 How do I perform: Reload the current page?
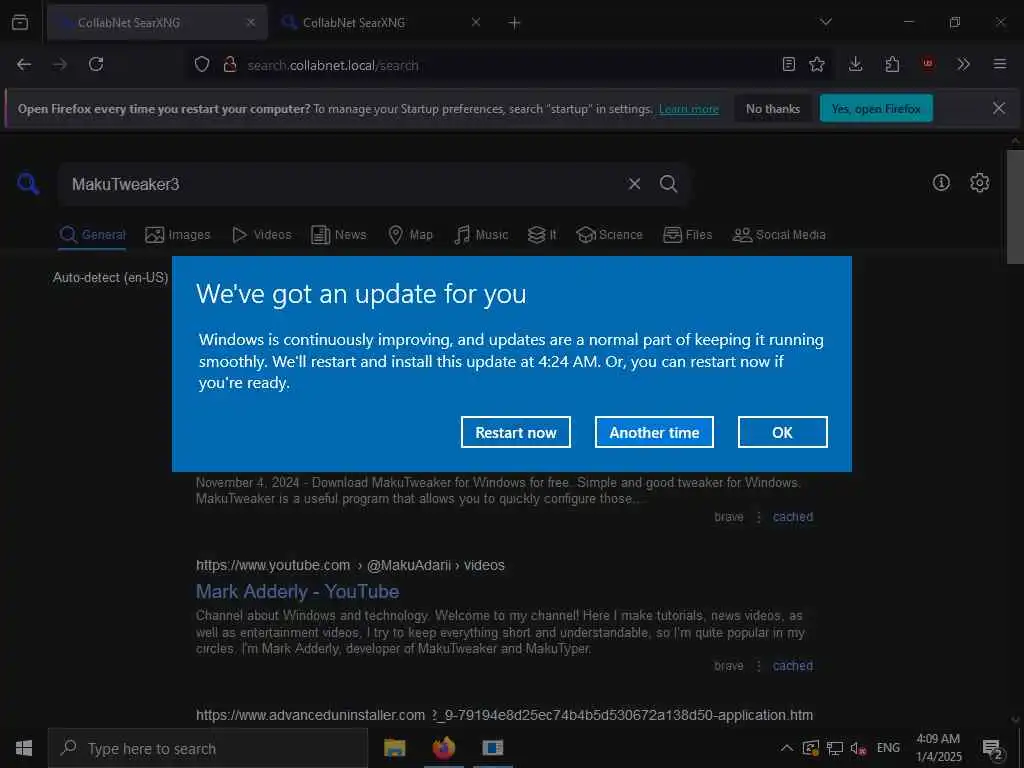(96, 65)
